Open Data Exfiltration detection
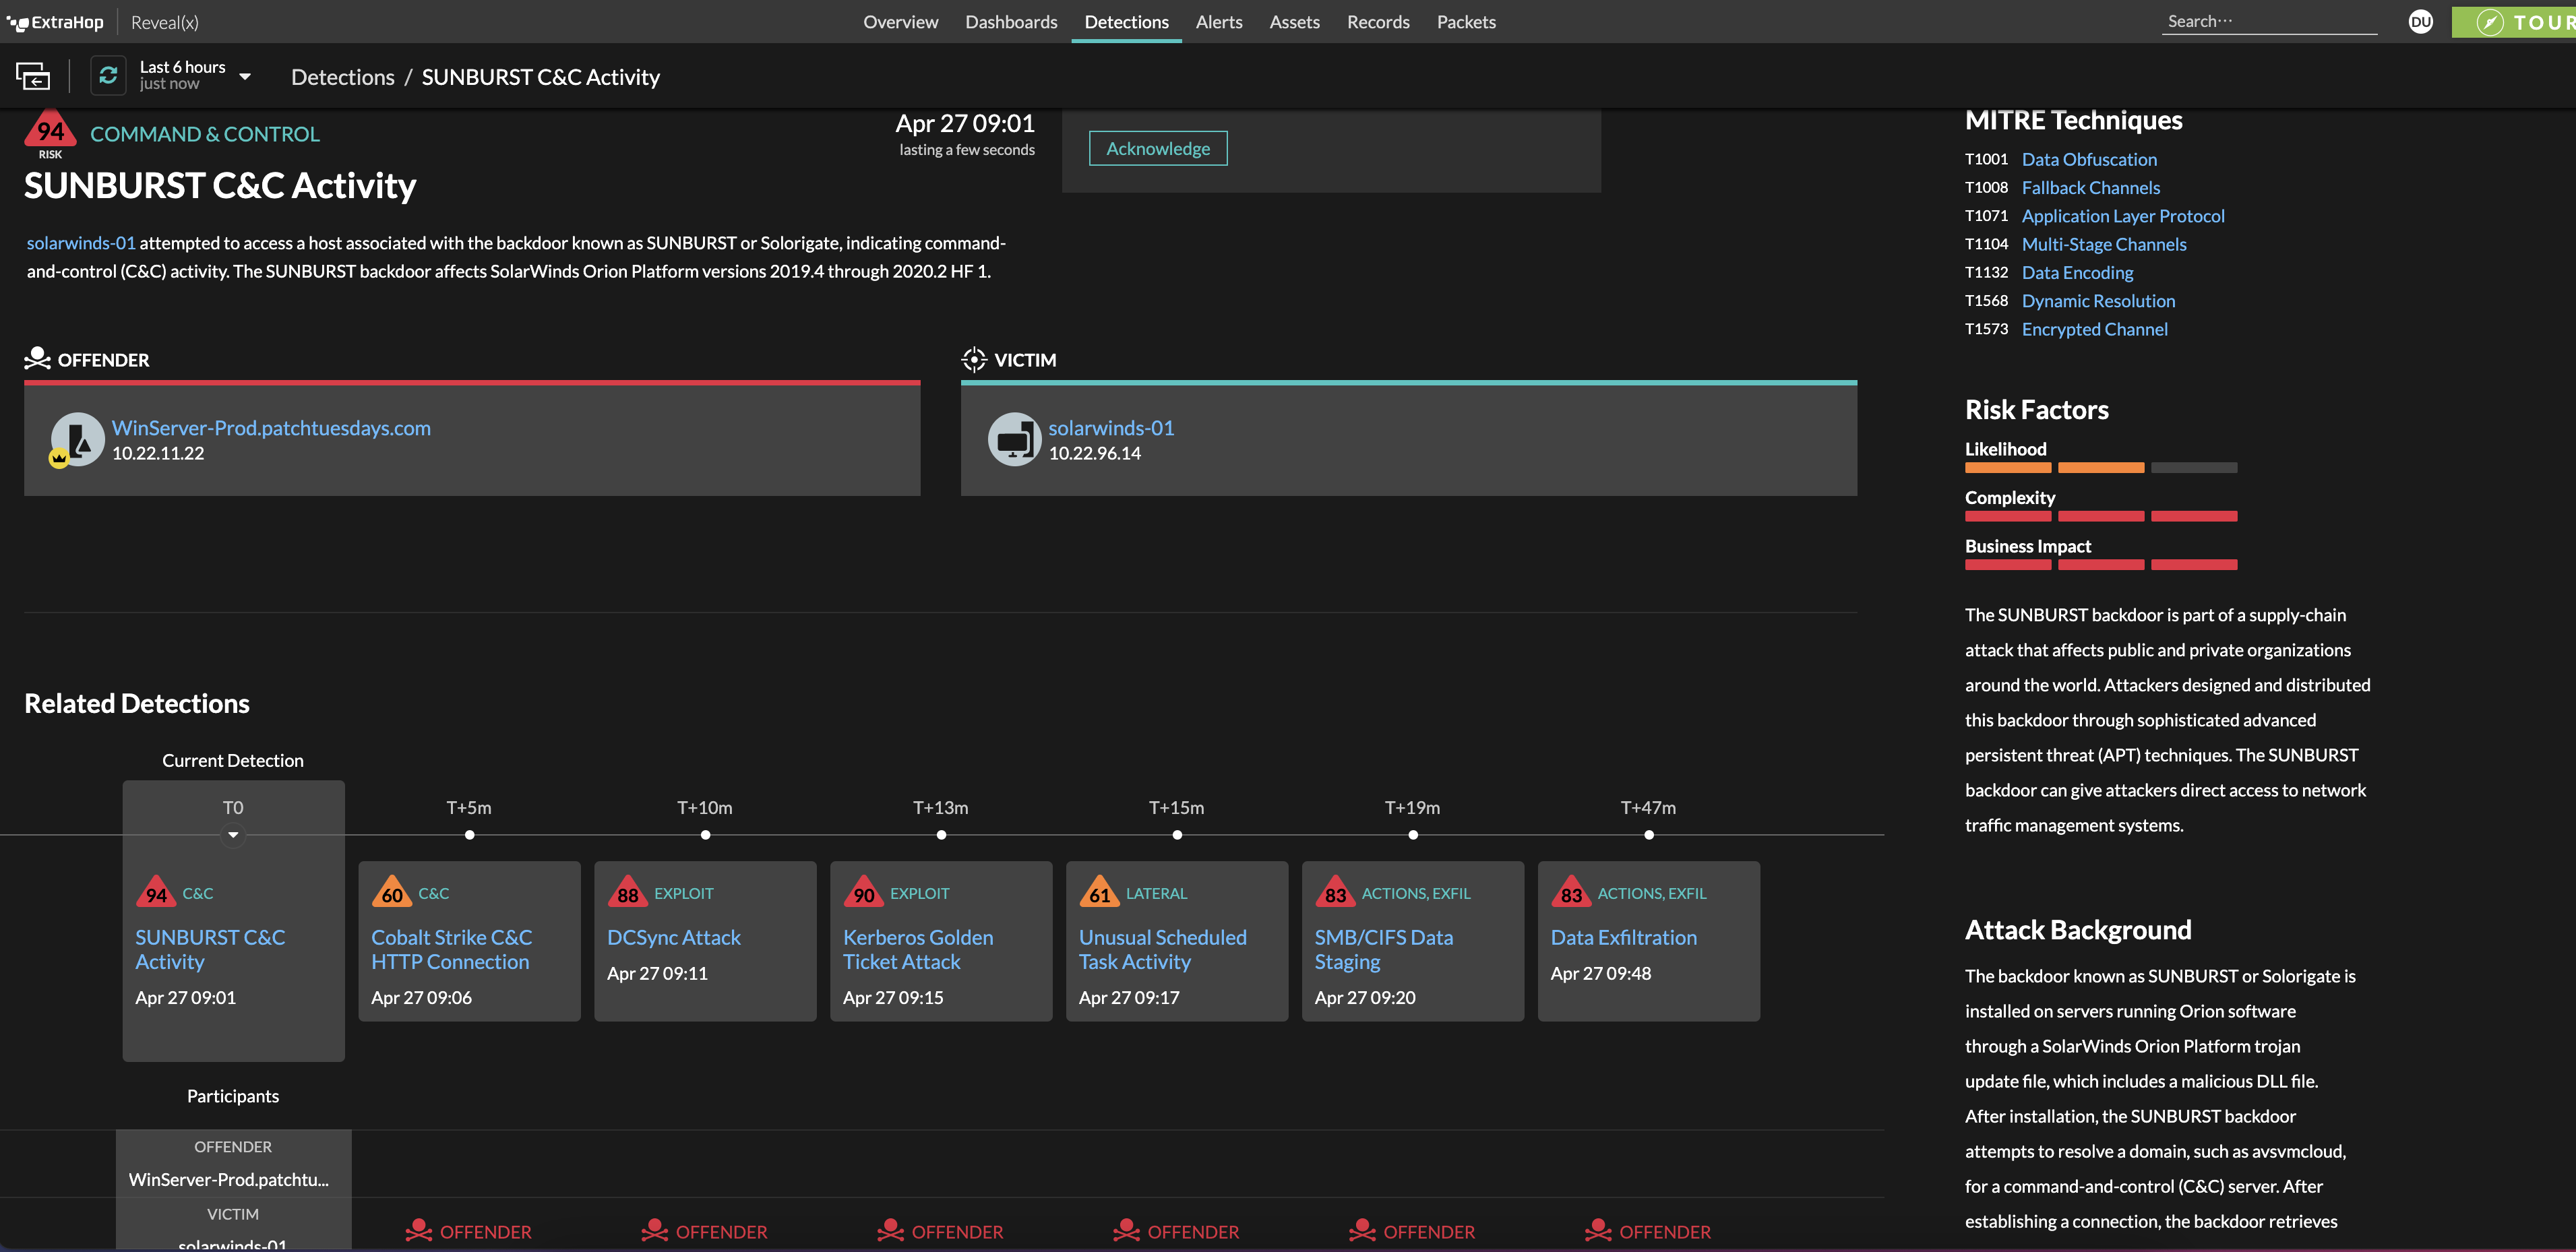Screen dimensions: 2576x1252 (1624, 937)
